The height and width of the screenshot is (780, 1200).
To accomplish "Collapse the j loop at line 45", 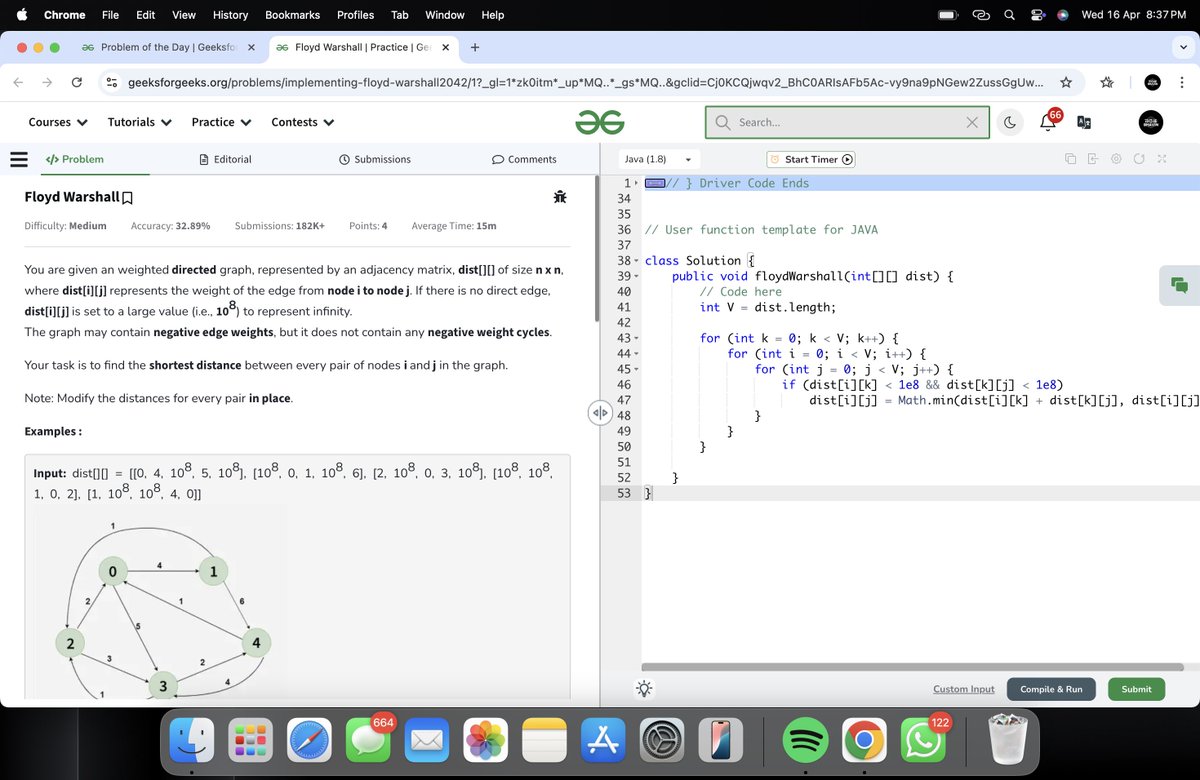I will pos(636,370).
